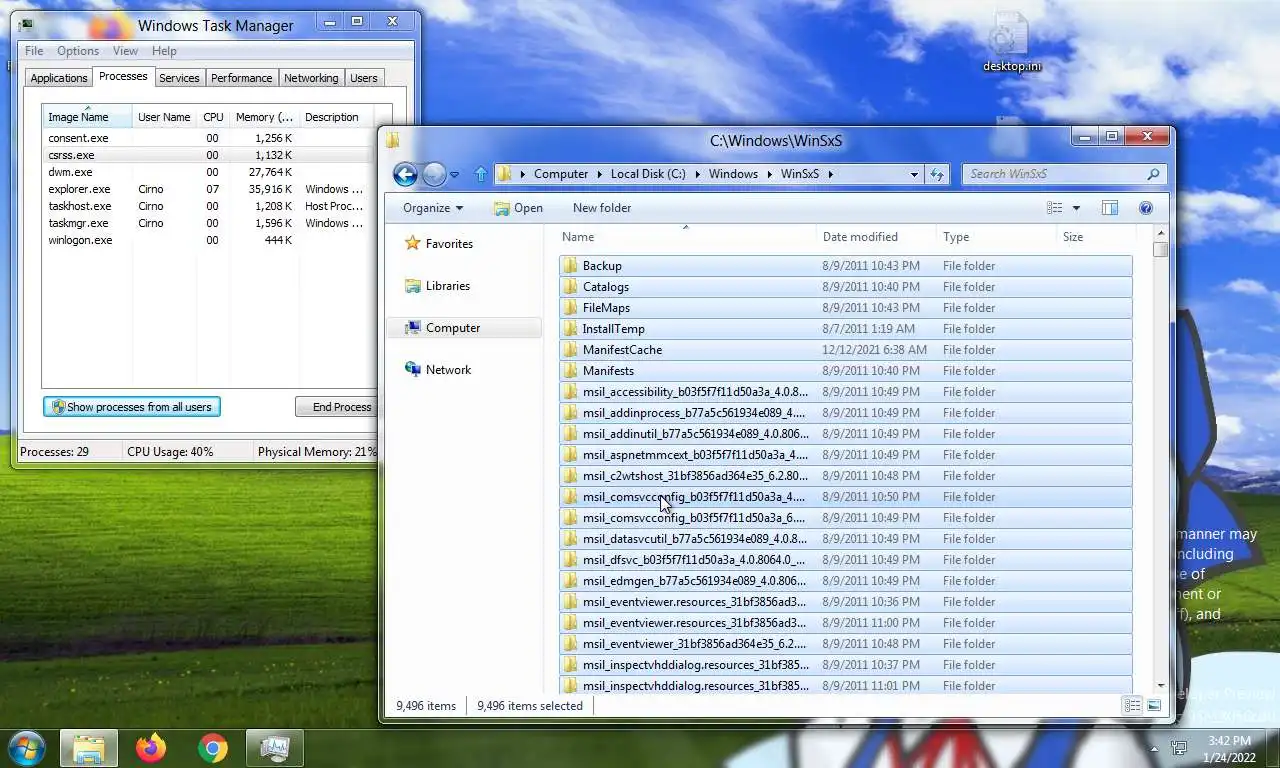Open the recent pages dropdown in Explorer
This screenshot has width=1280, height=768.
pos(454,175)
